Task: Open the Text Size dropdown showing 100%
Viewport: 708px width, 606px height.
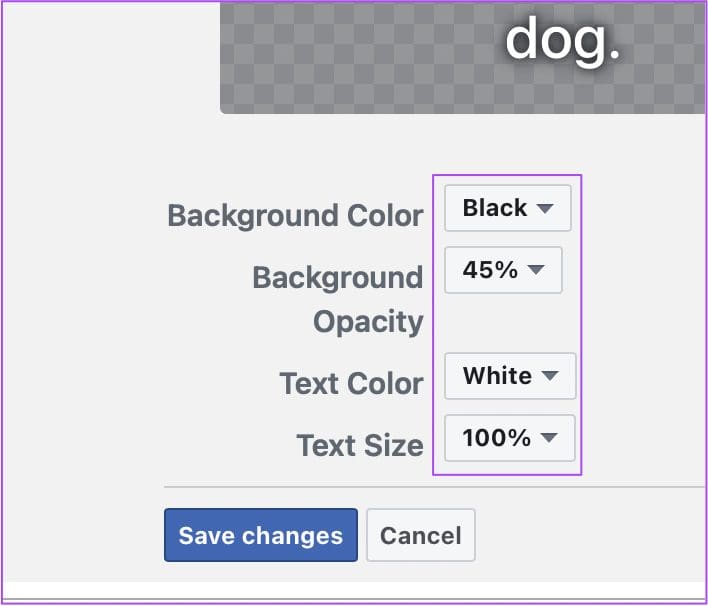Action: click(x=509, y=438)
